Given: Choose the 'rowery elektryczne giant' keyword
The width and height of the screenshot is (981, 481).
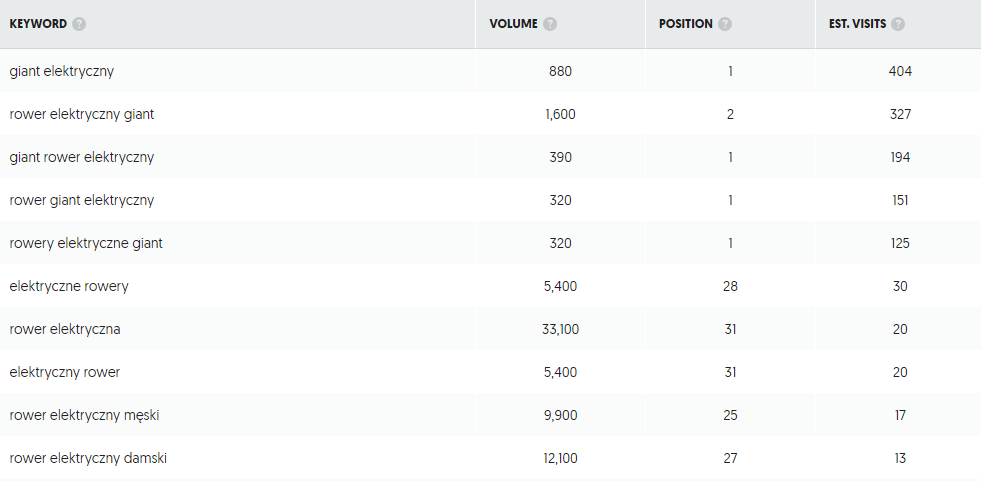Looking at the screenshot, I should pyautogui.click(x=86, y=243).
